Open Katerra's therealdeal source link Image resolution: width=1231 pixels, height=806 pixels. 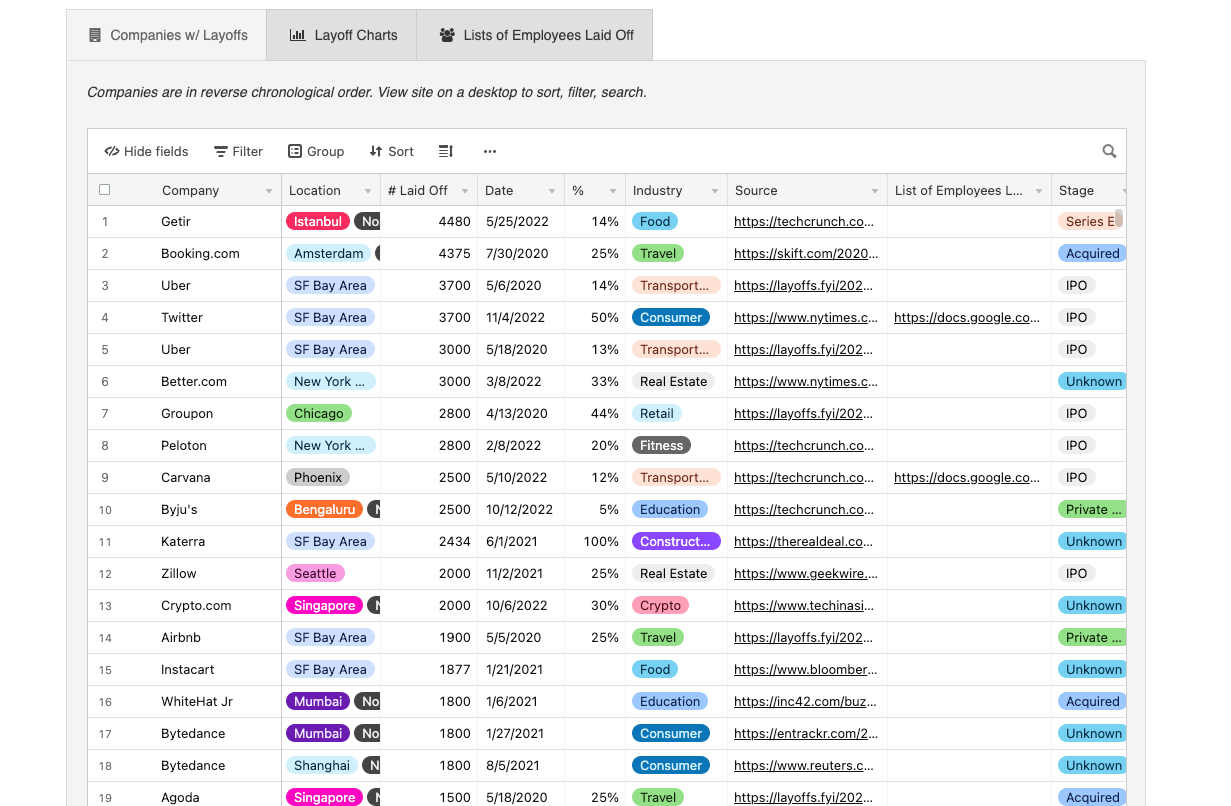(x=804, y=542)
